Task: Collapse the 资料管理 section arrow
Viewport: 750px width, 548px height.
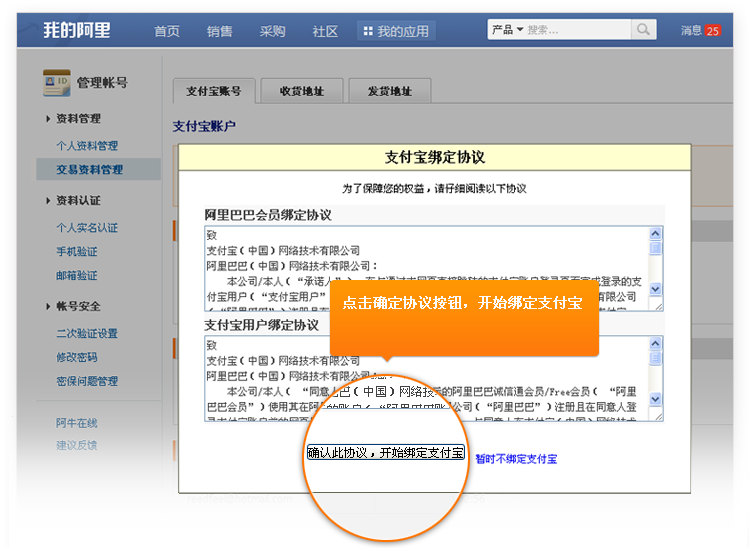Action: coord(48,119)
